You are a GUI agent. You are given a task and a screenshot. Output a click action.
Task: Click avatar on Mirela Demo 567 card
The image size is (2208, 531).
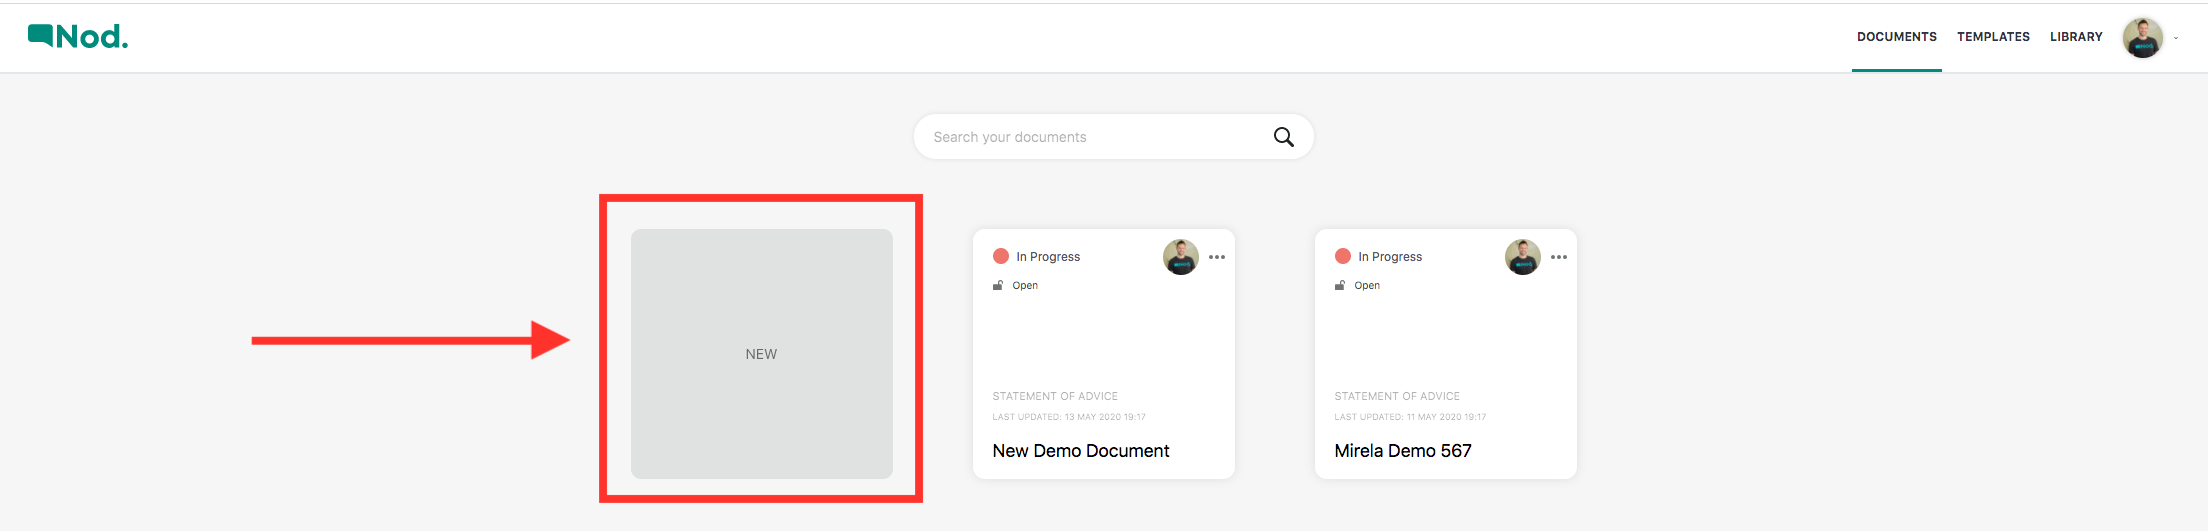pos(1522,257)
